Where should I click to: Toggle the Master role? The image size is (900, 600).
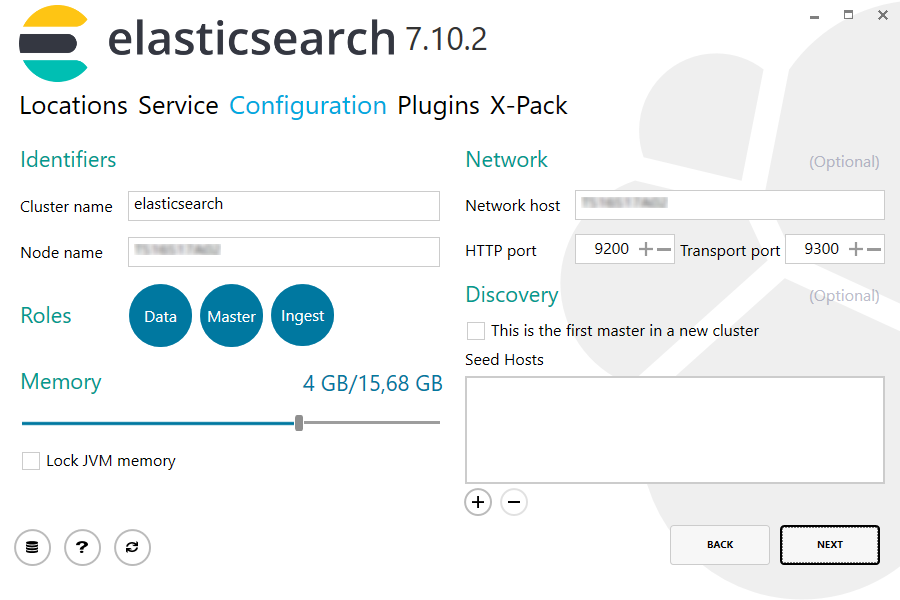(231, 315)
